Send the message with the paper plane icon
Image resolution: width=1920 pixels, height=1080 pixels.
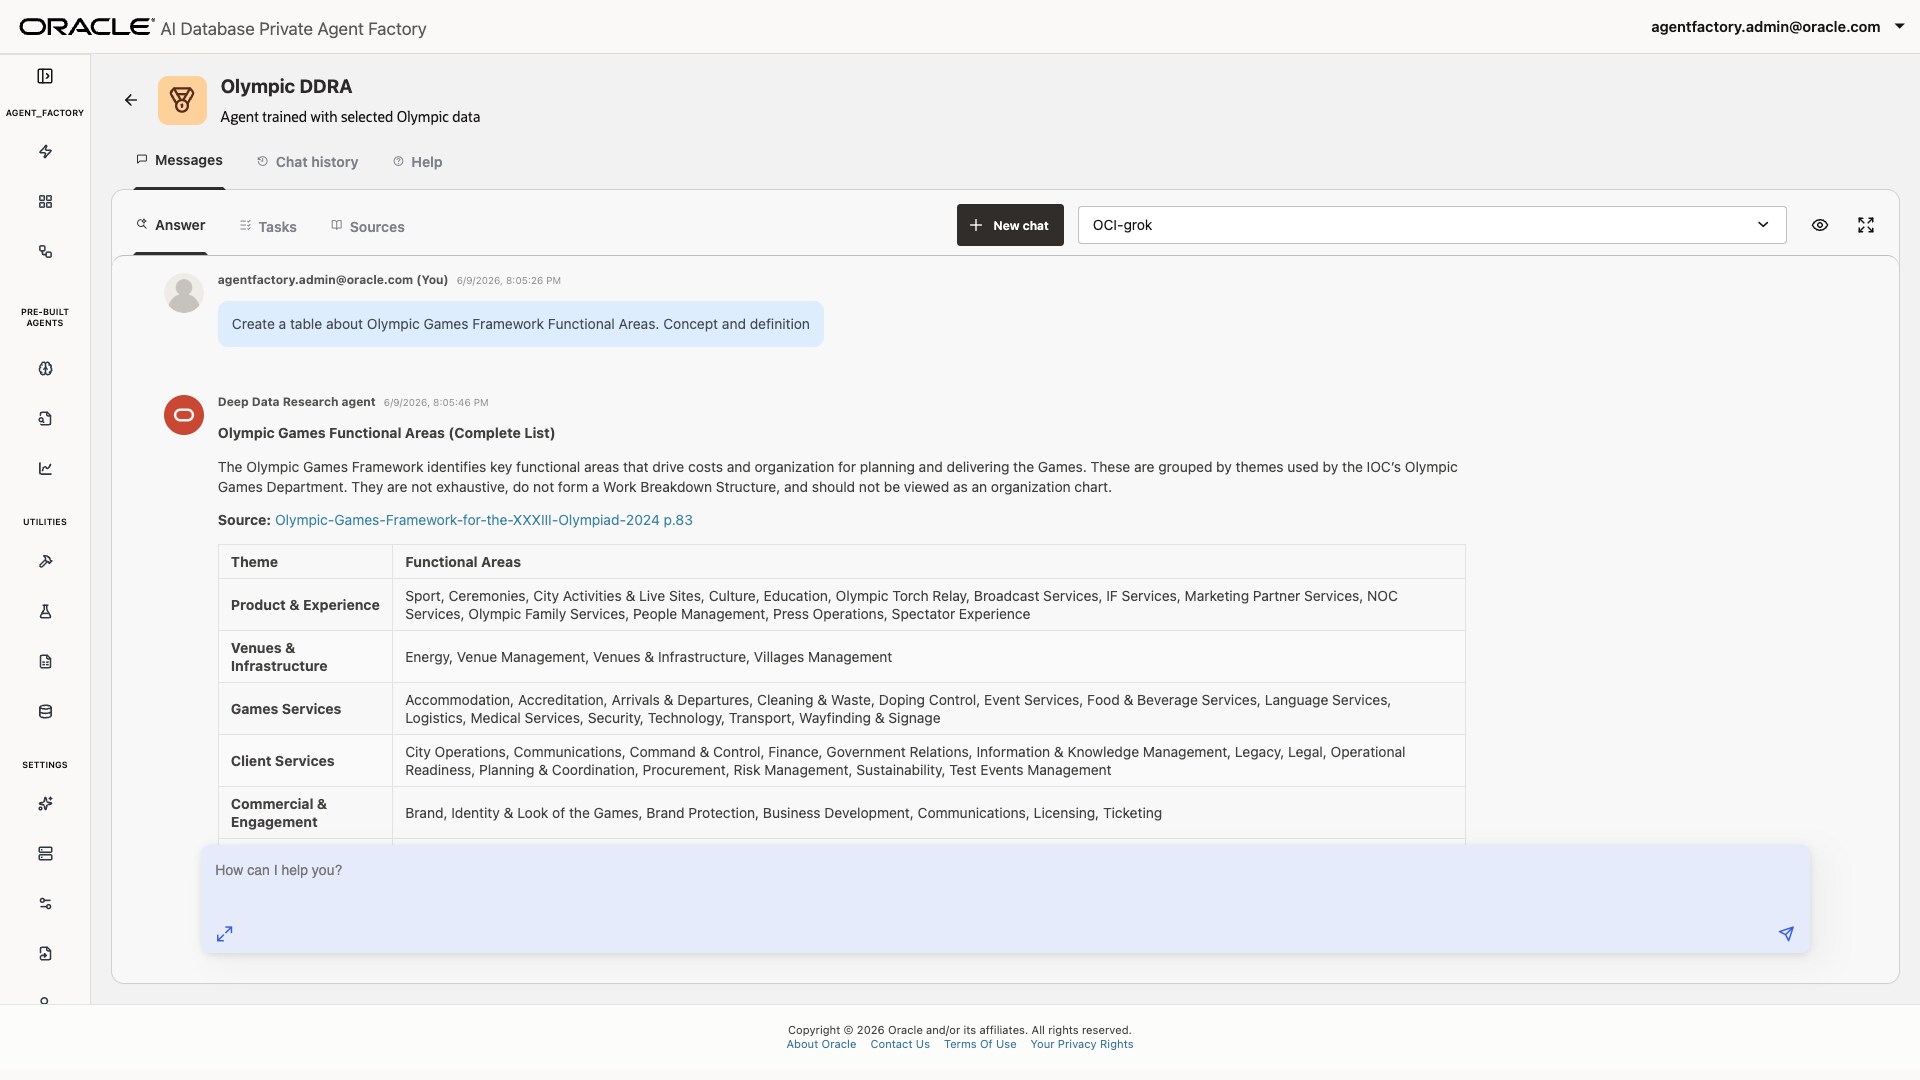(x=1786, y=934)
